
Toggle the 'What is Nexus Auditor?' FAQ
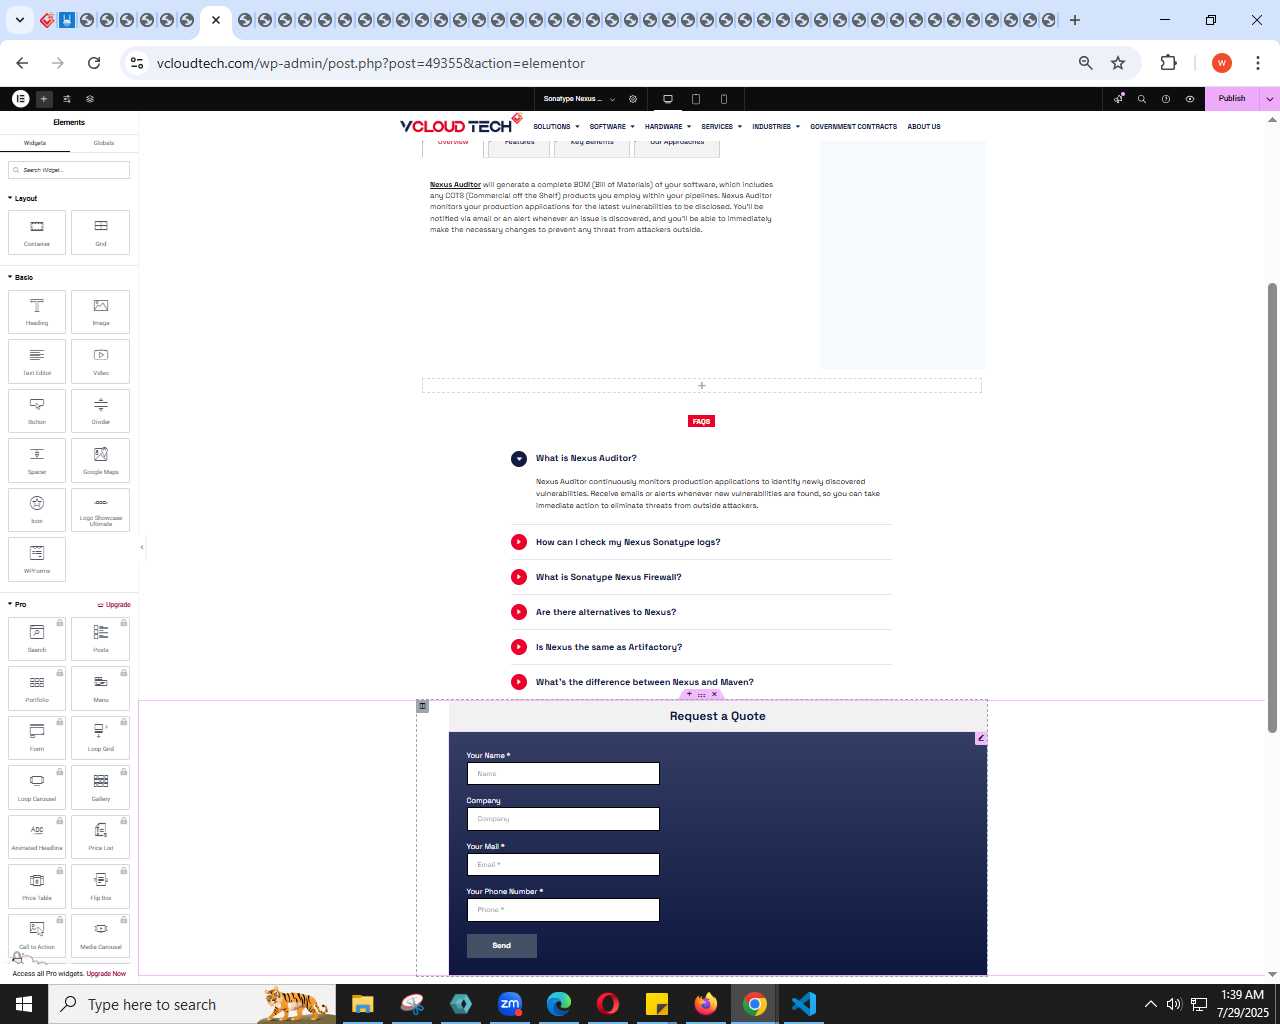point(586,458)
